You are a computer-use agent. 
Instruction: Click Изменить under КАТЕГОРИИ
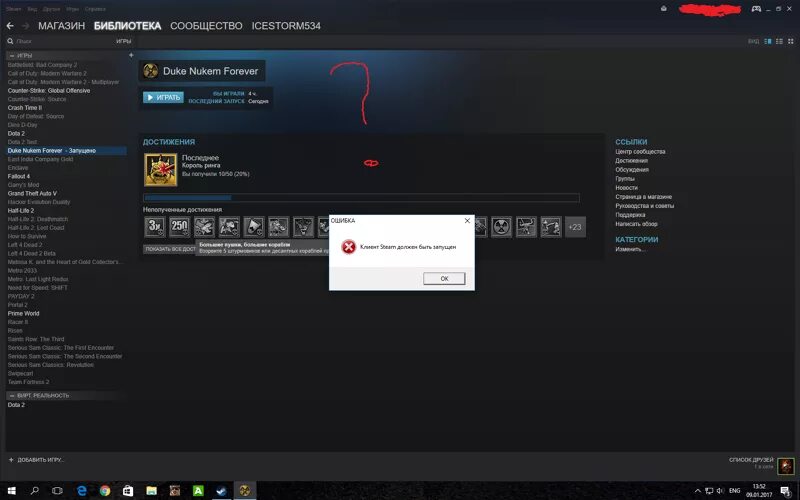630,249
